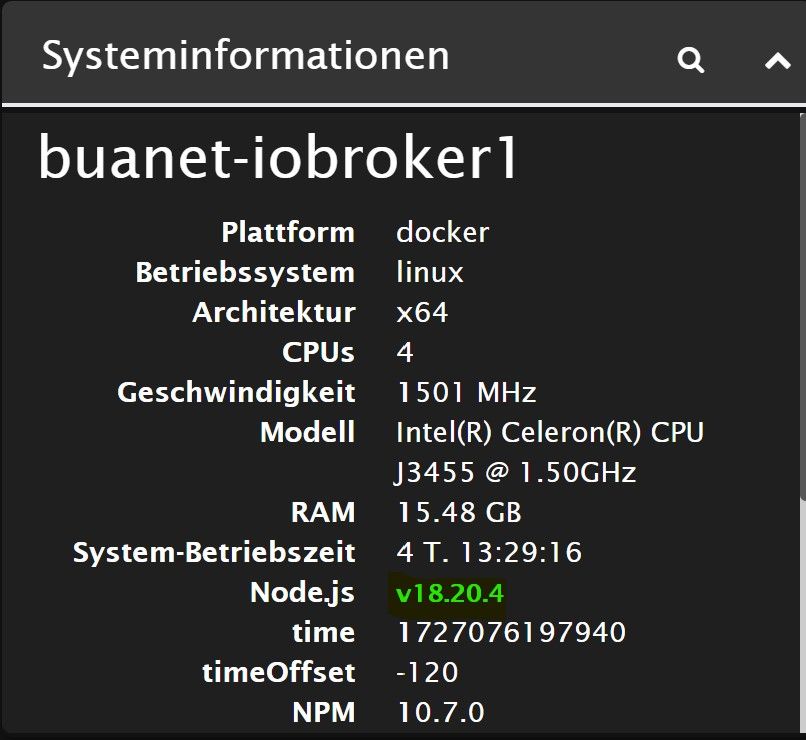Click the timeOffset value -120

[427, 673]
